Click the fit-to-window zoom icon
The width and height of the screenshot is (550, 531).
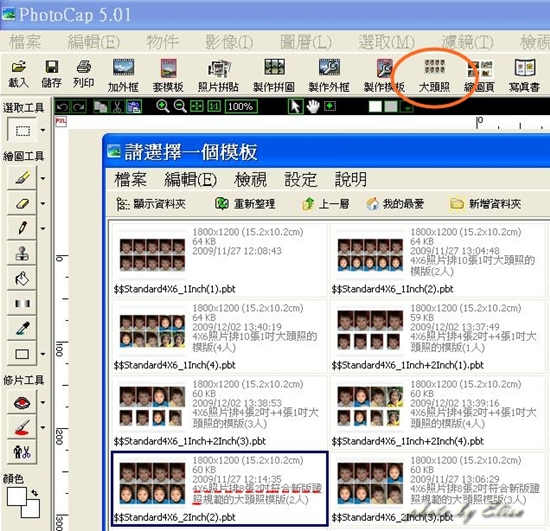(x=197, y=106)
